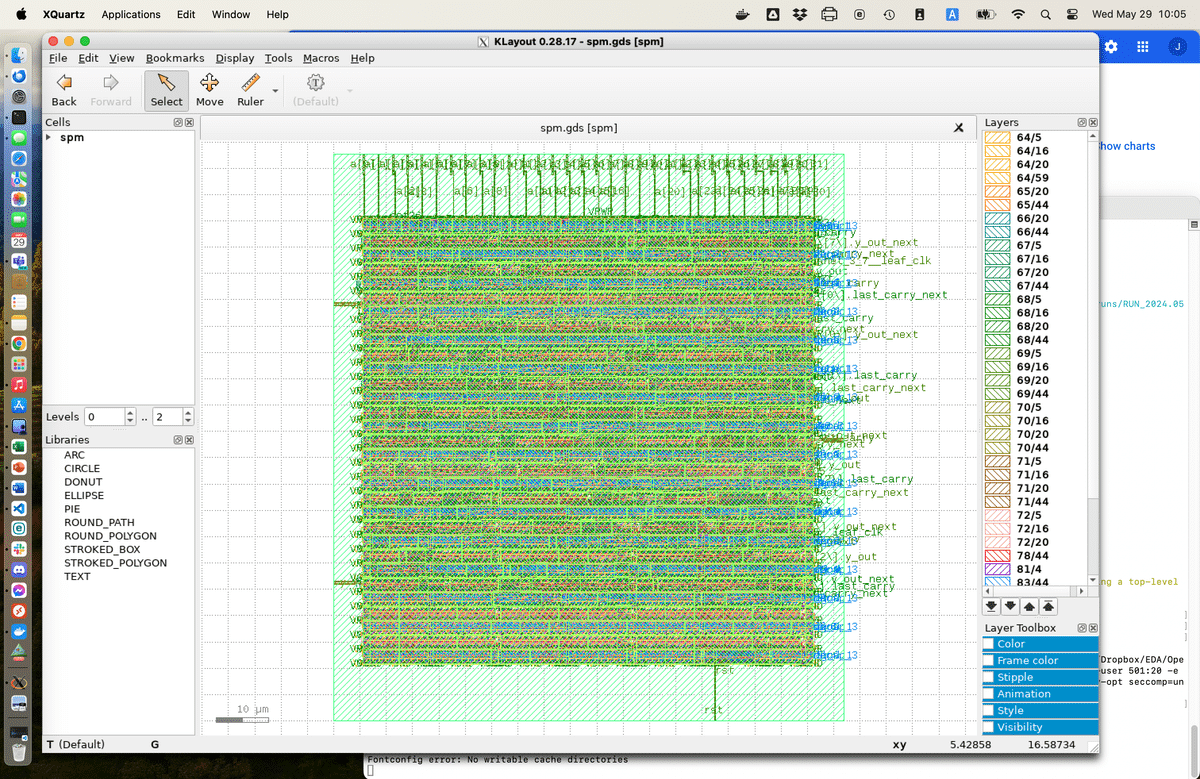The width and height of the screenshot is (1200, 779).
Task: Expand the spm cell tree
Action: click(x=49, y=138)
